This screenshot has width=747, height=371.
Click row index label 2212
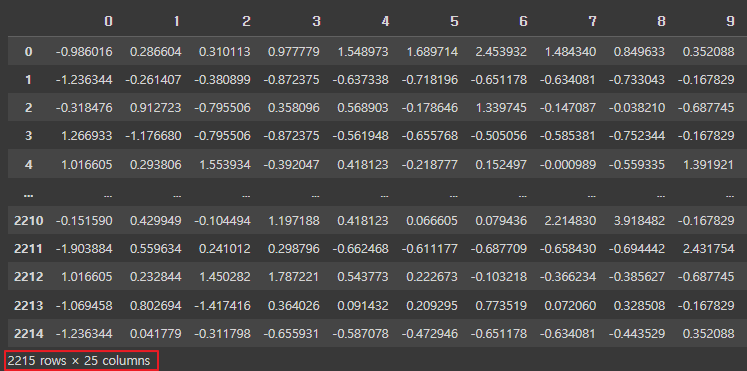[29, 277]
